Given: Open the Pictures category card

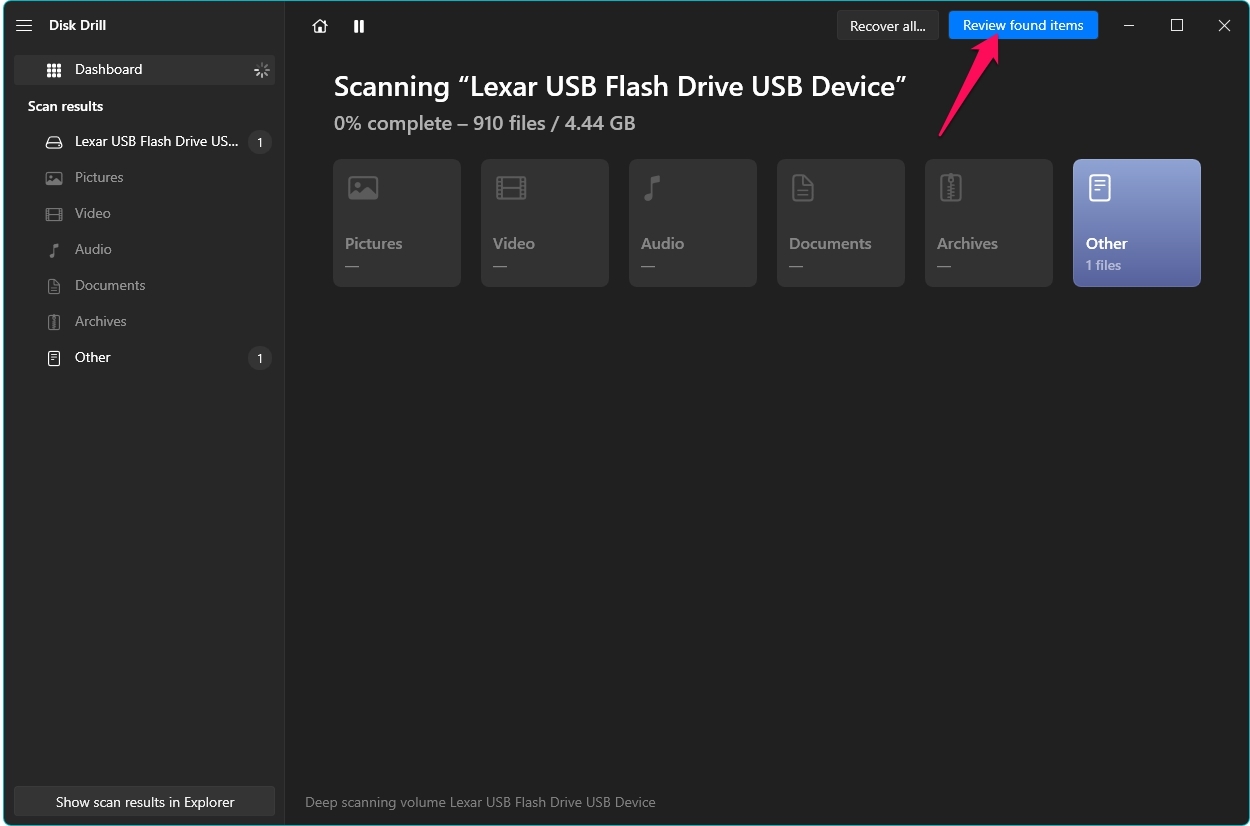Looking at the screenshot, I should click(x=397, y=223).
